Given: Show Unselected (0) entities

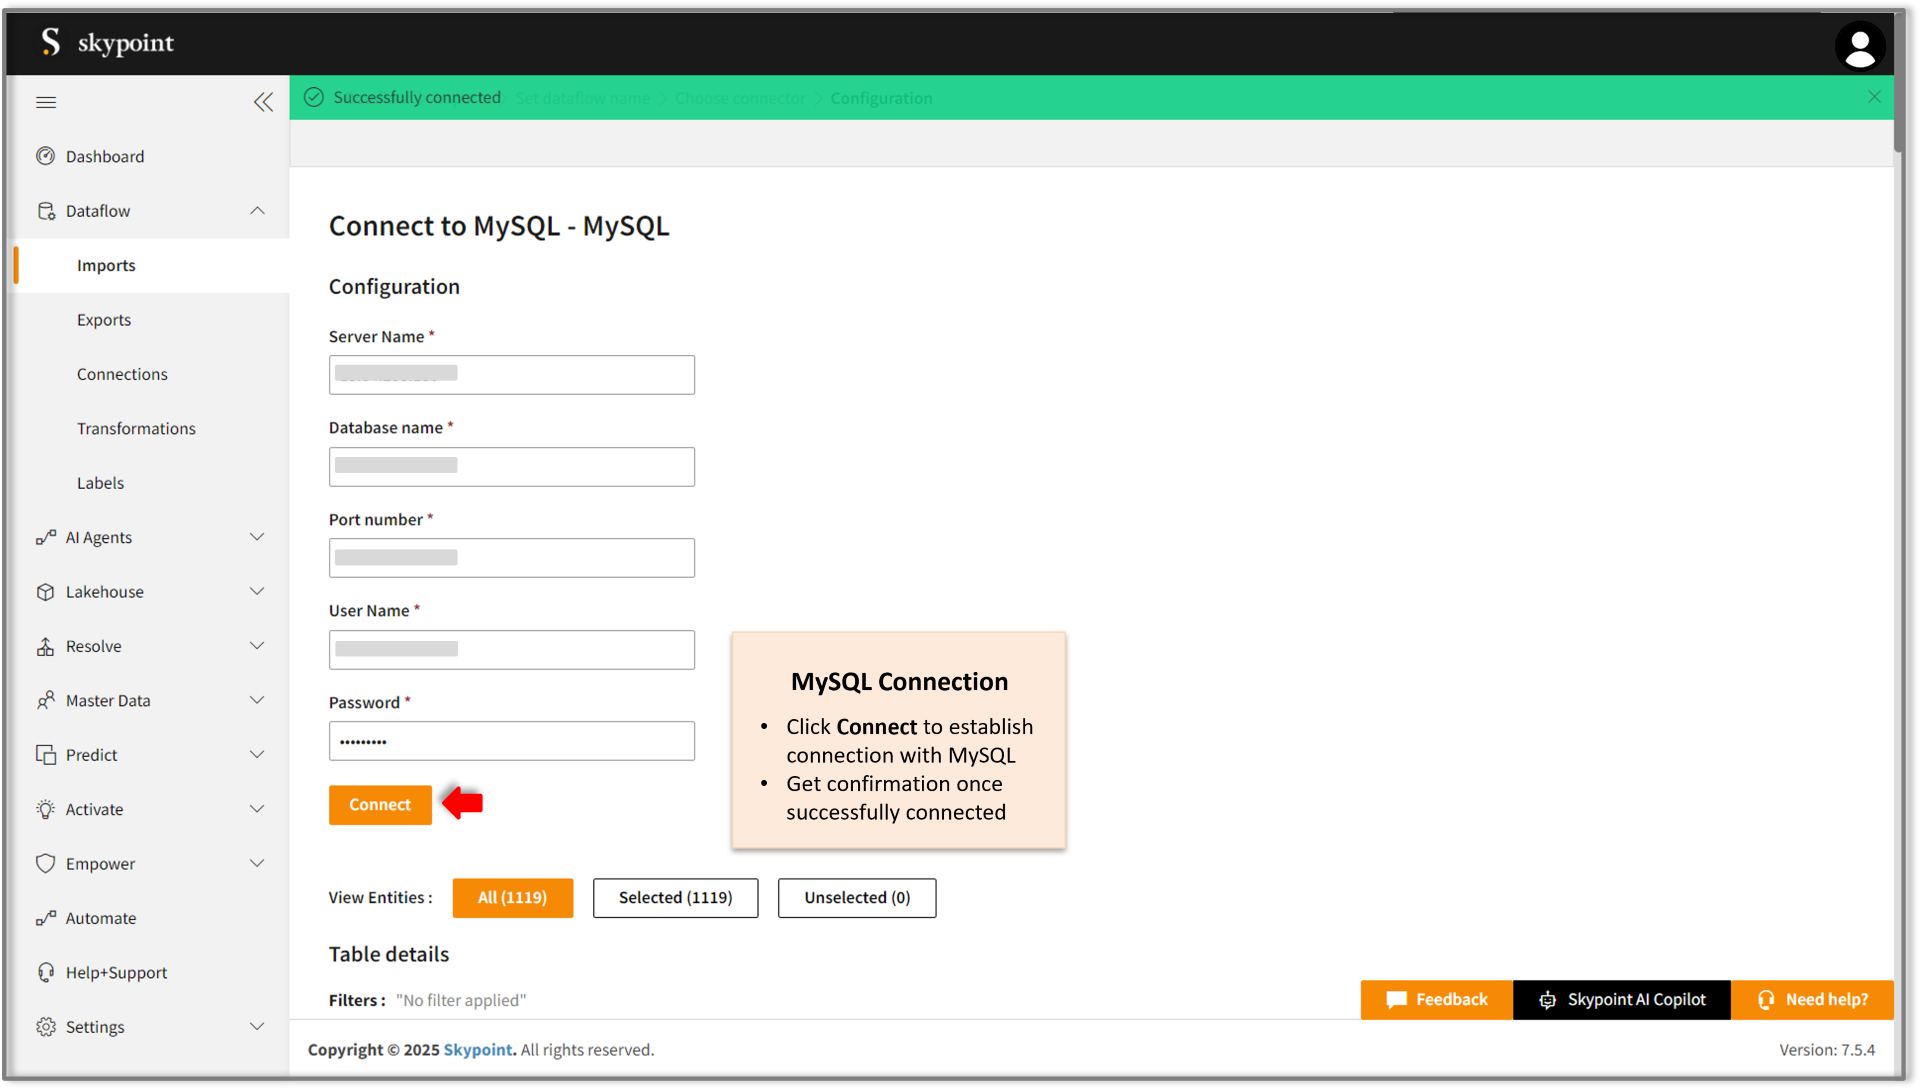Looking at the screenshot, I should pyautogui.click(x=857, y=897).
